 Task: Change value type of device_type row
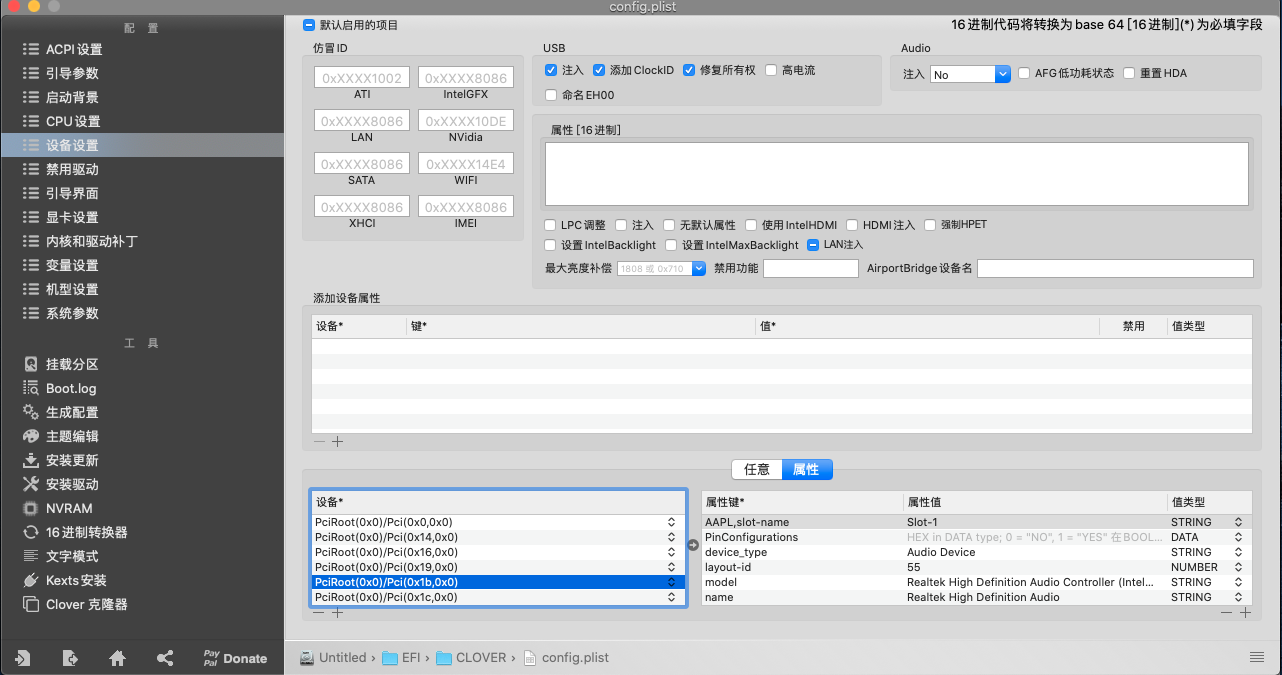pos(1238,552)
